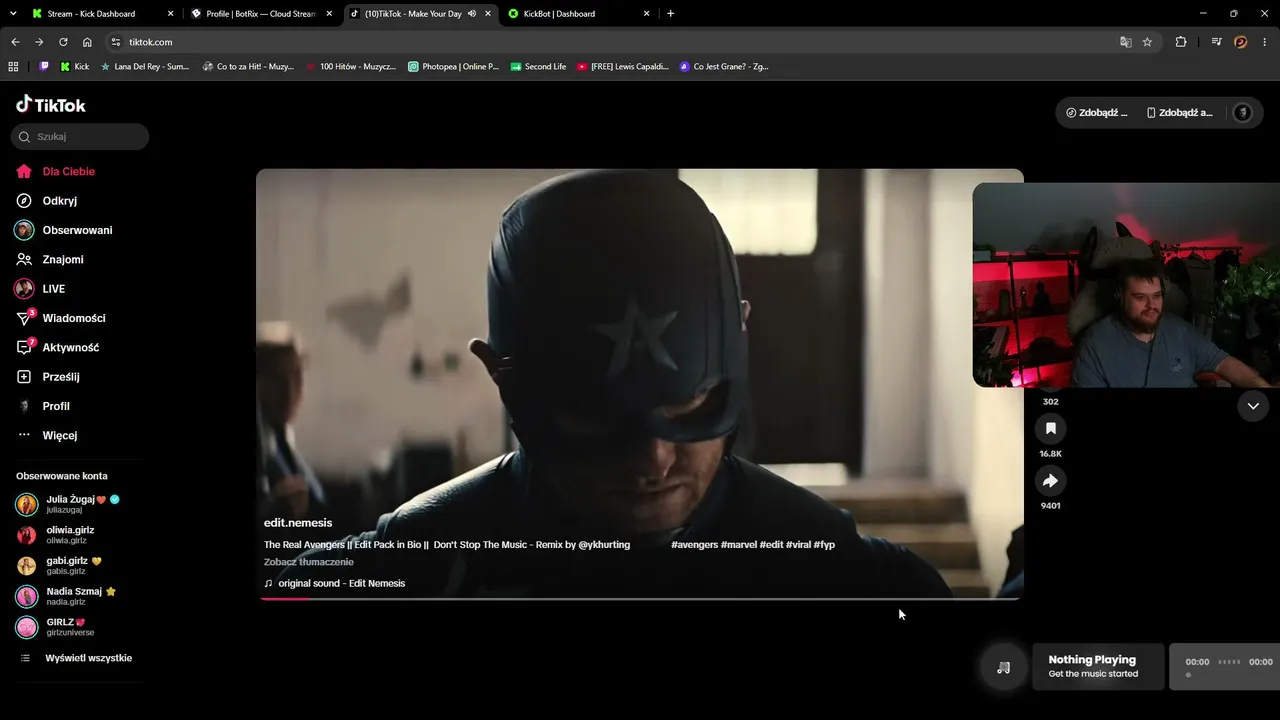Image resolution: width=1280 pixels, height=720 pixels.
Task: Open the profile avatar menu
Action: pyautogui.click(x=1243, y=113)
